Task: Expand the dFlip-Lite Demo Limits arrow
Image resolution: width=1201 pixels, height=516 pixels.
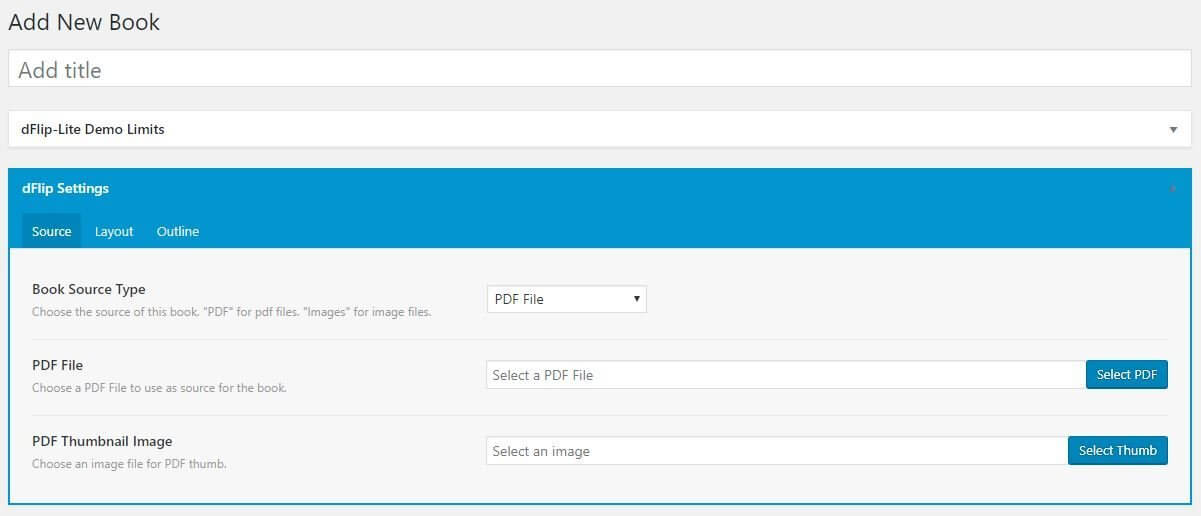Action: [1173, 130]
